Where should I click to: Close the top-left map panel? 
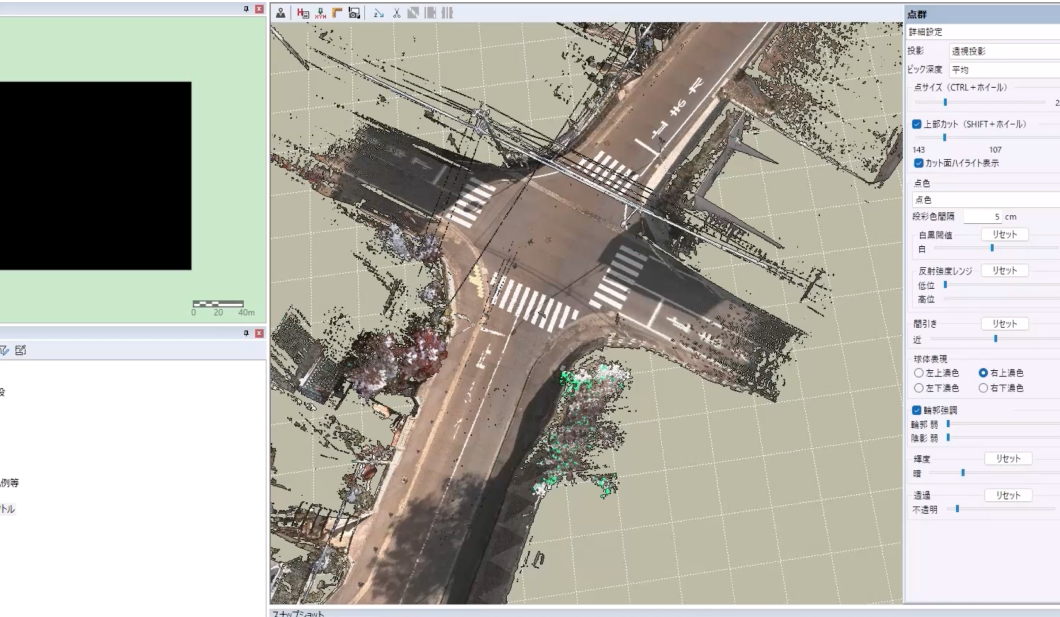click(x=260, y=8)
